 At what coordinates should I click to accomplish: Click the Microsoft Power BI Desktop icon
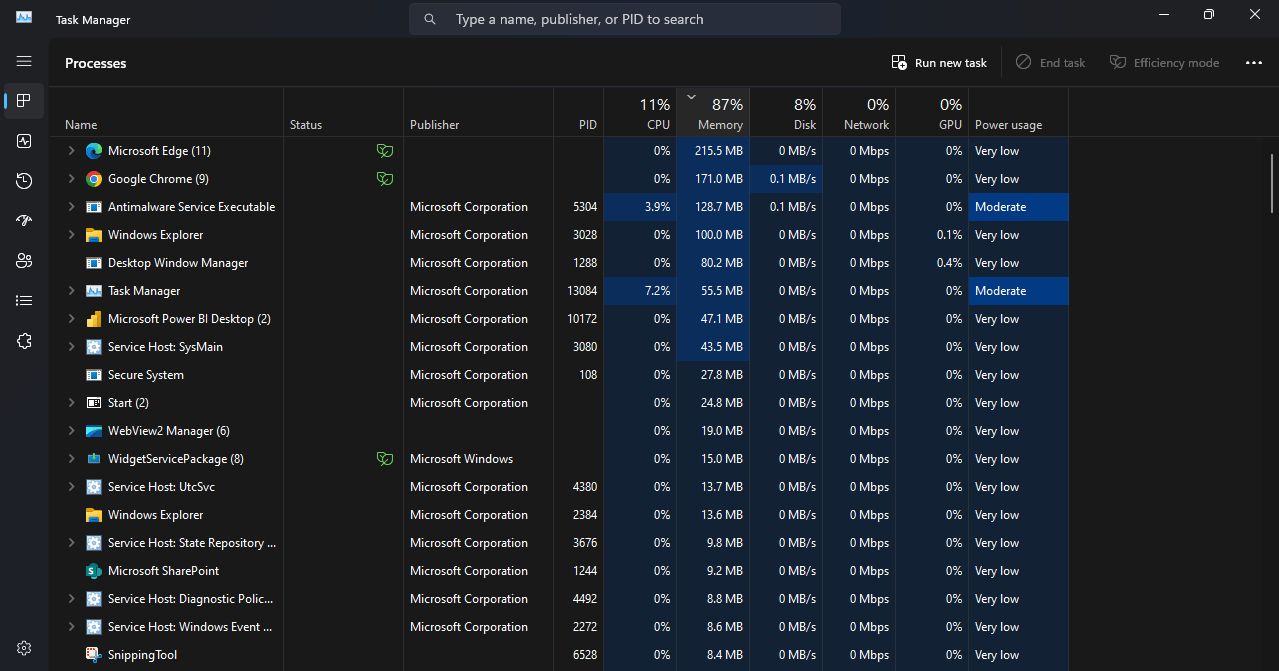tap(94, 319)
